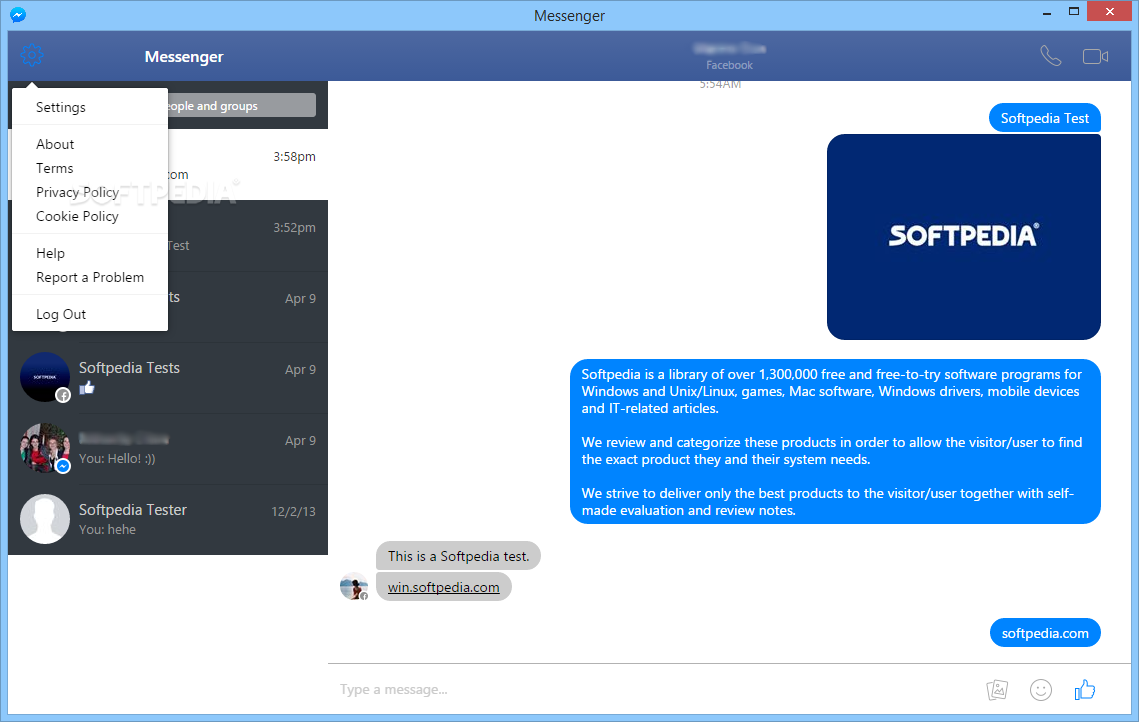Click the group photo avatar
The width and height of the screenshot is (1139, 722).
(x=45, y=448)
